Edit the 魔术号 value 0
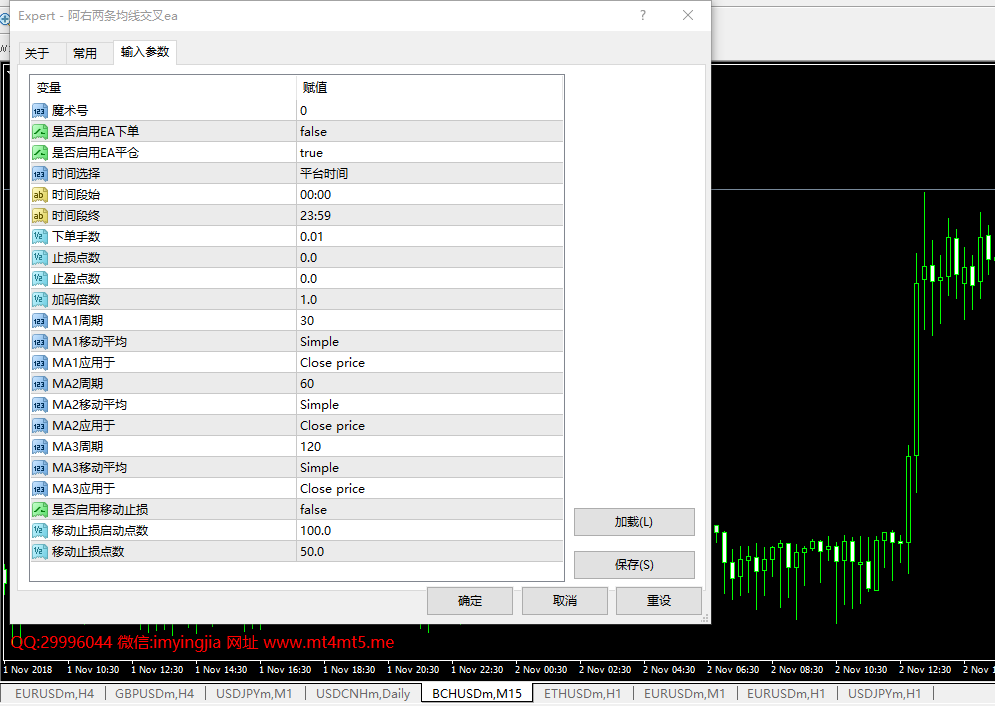995x706 pixels. click(x=430, y=111)
